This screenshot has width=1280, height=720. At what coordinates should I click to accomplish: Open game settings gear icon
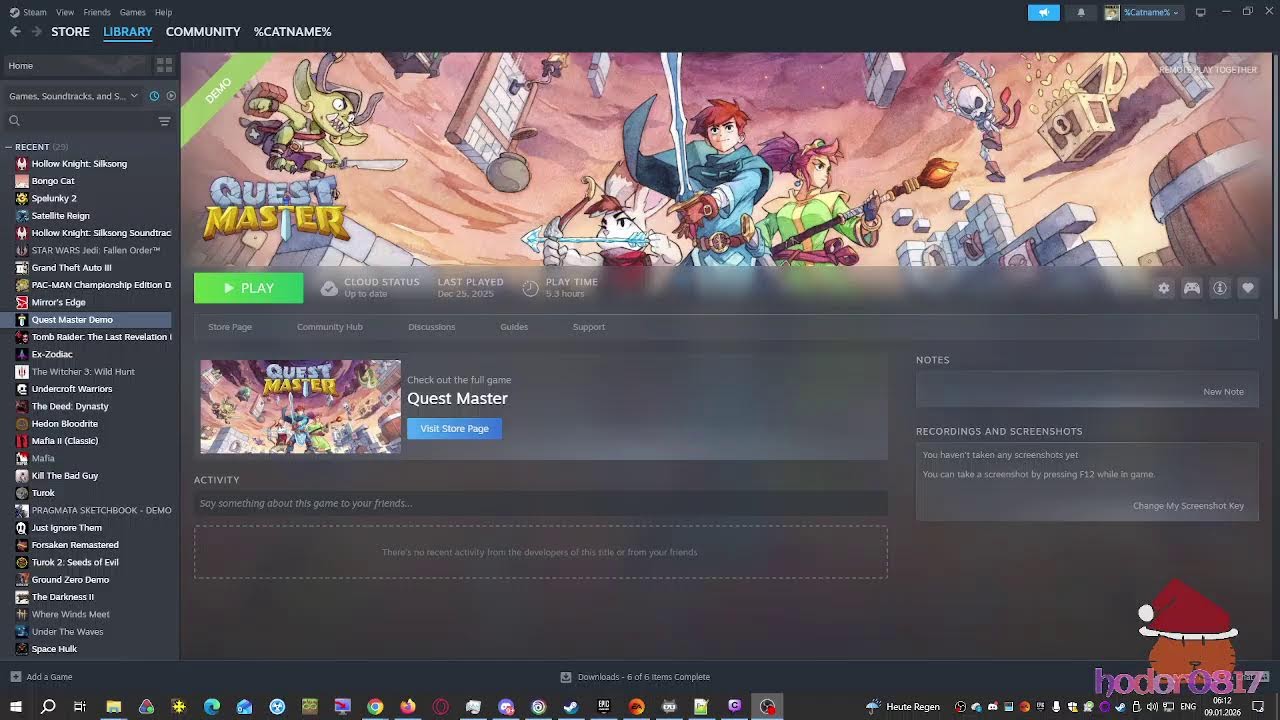(x=1164, y=288)
